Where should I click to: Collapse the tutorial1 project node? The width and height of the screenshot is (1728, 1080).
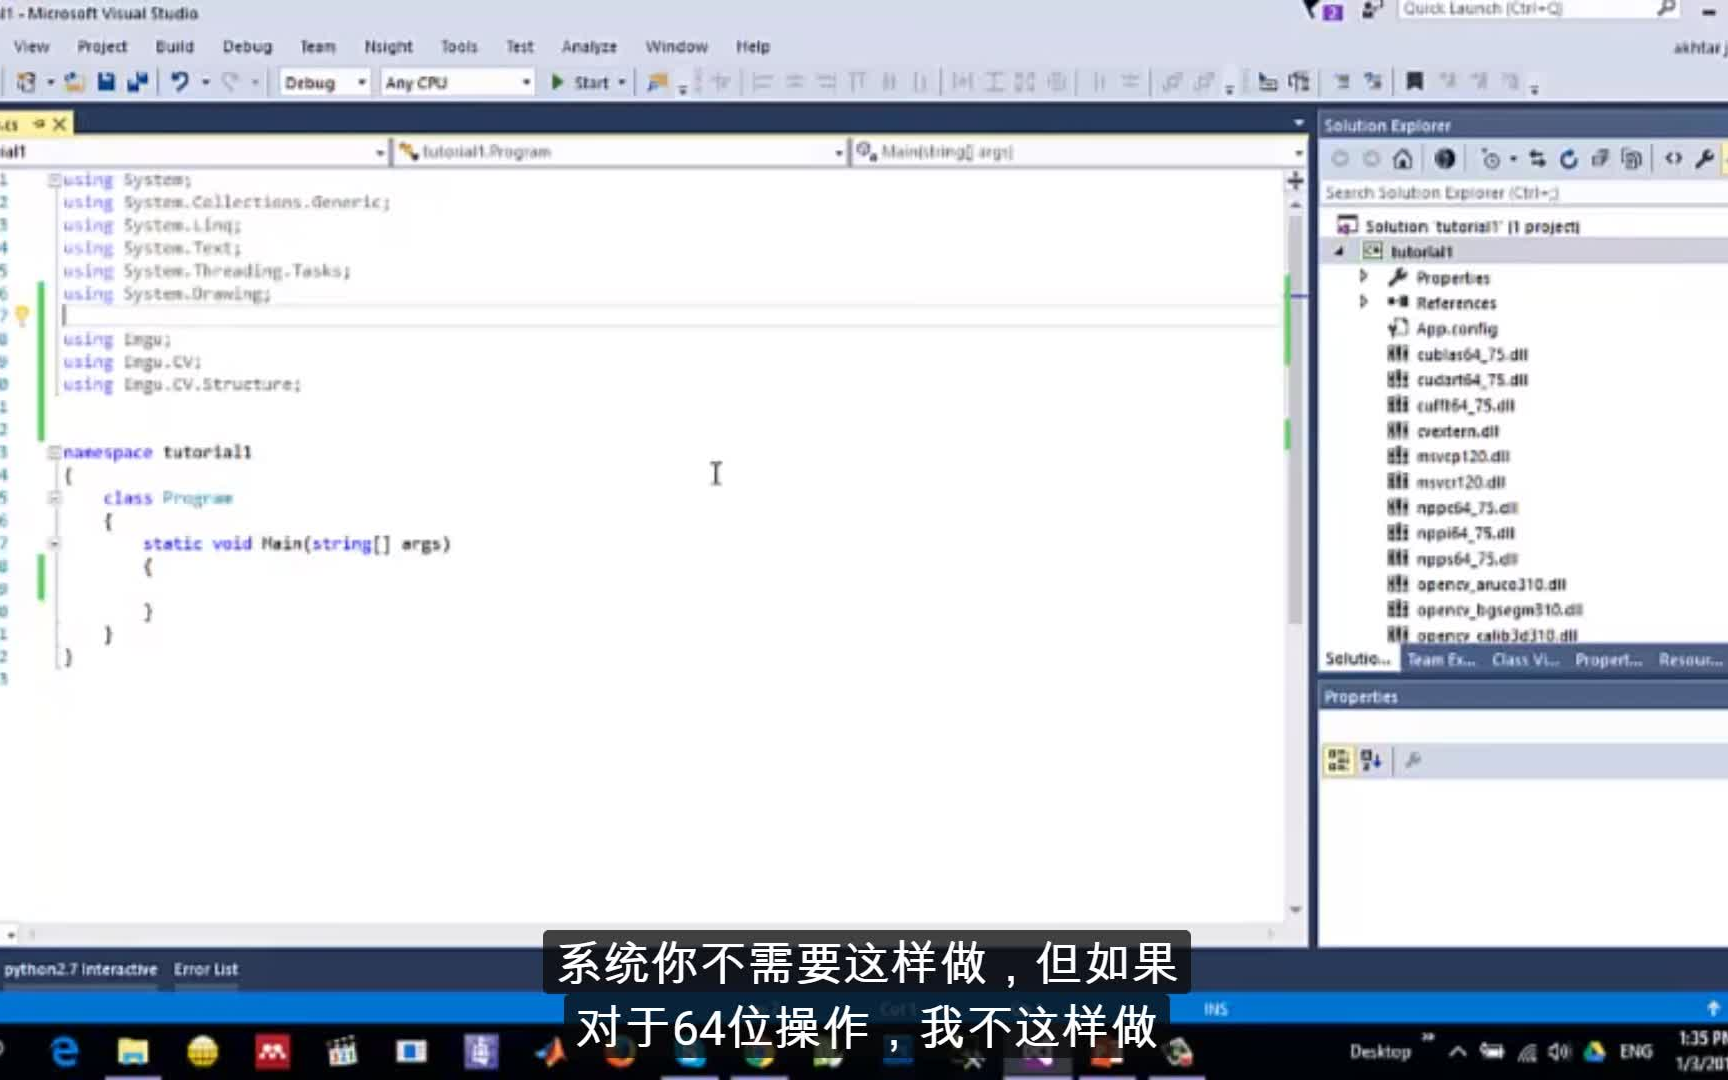pos(1339,251)
